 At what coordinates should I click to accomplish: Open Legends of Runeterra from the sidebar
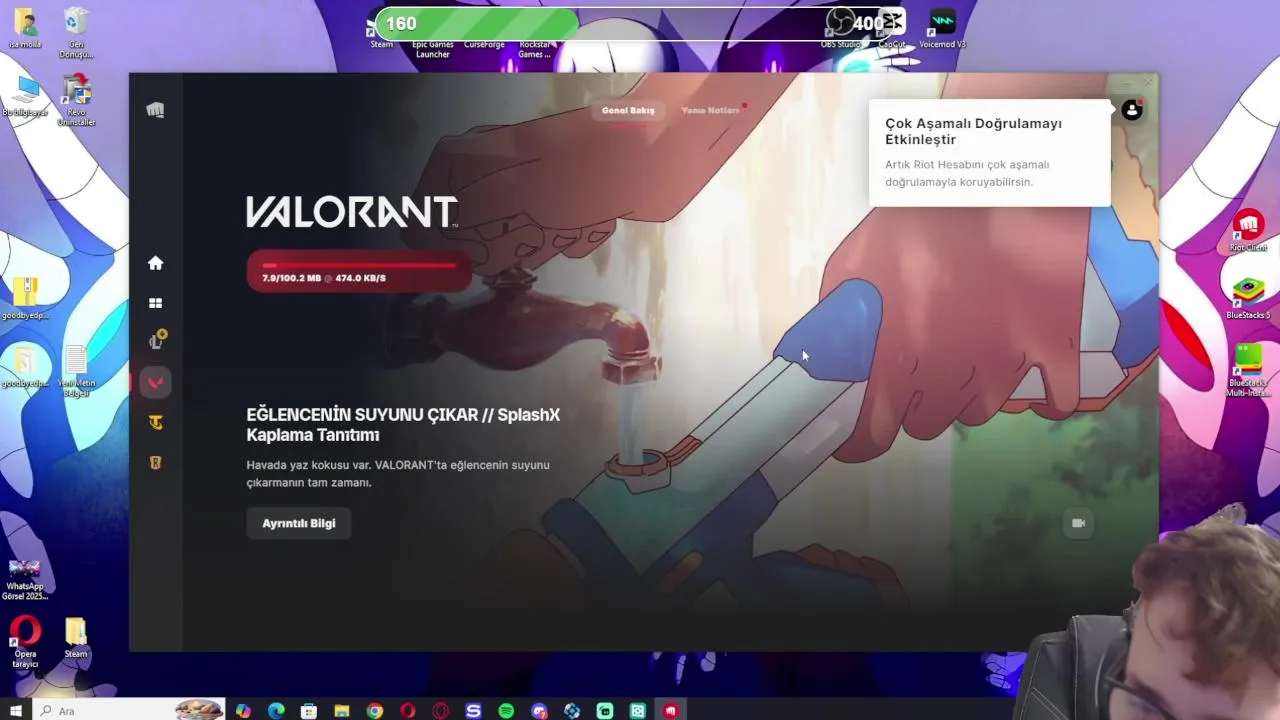pos(155,462)
